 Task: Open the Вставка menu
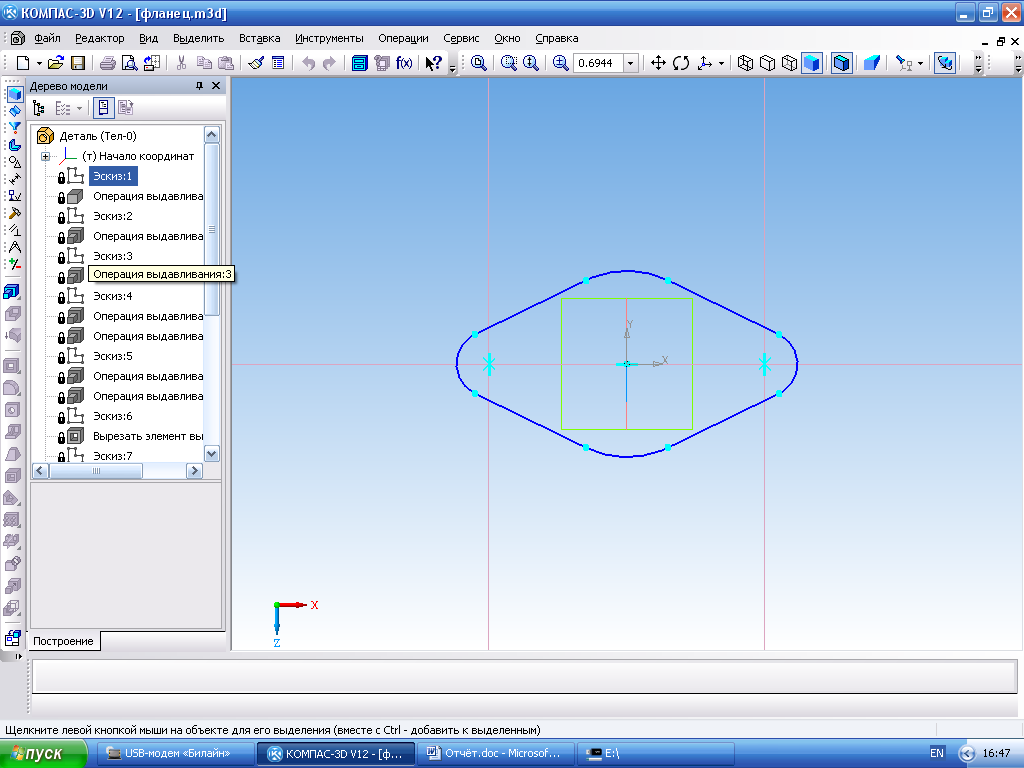(259, 39)
